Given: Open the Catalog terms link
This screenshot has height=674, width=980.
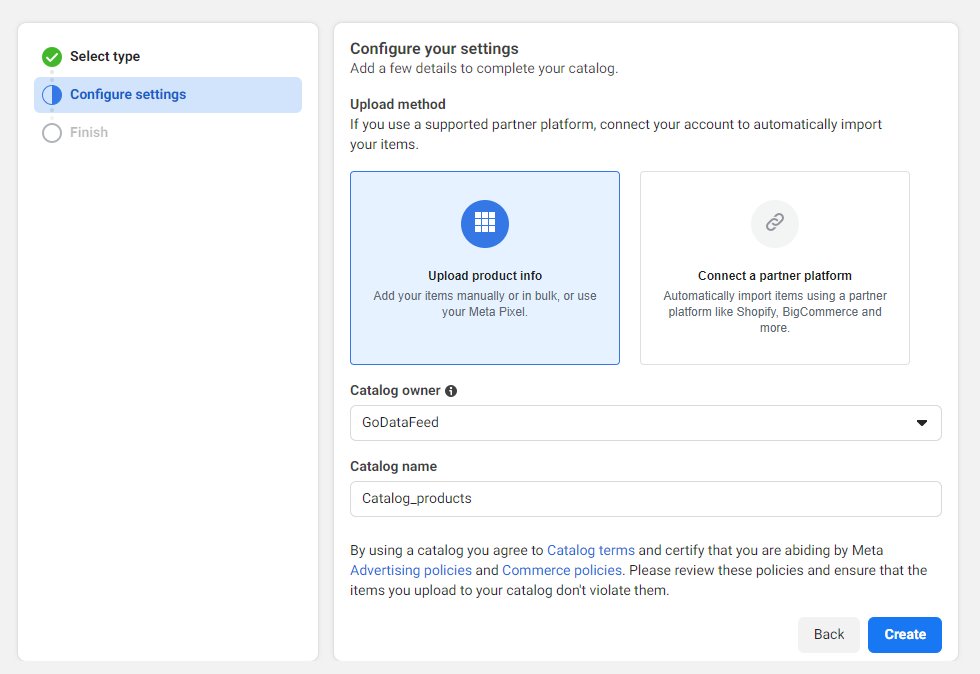Looking at the screenshot, I should click(591, 550).
